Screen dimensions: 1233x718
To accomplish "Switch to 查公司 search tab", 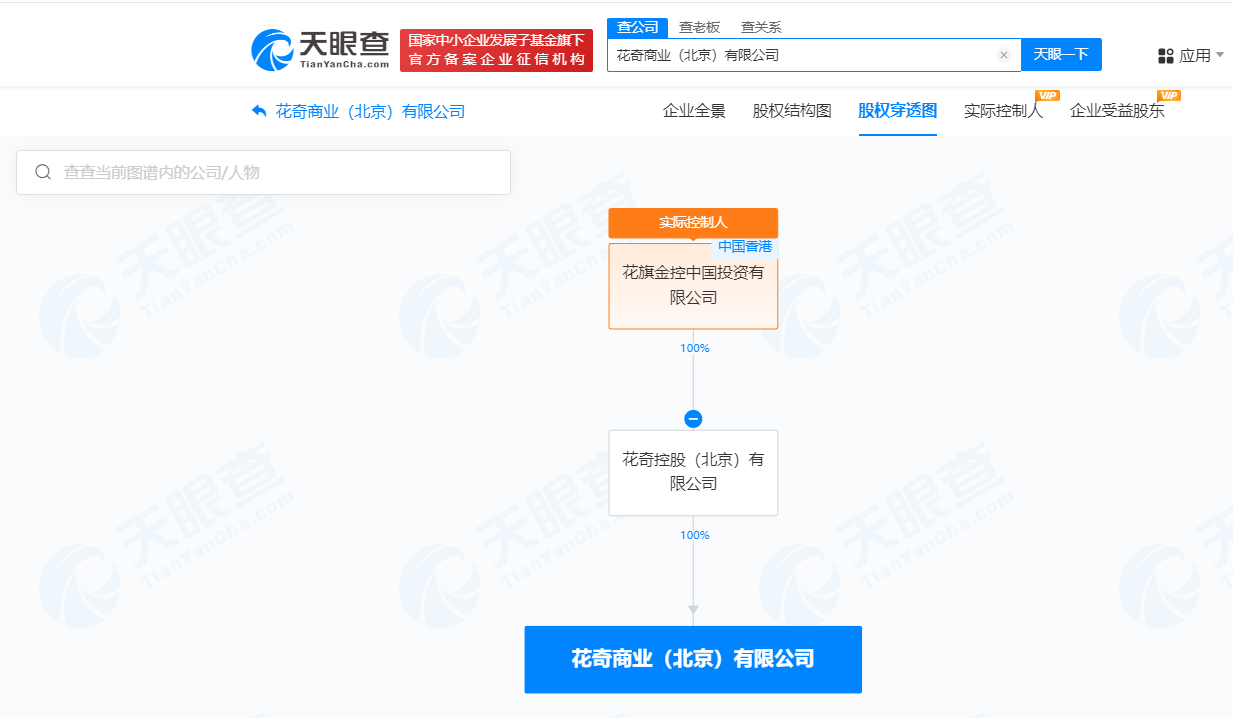I will point(638,27).
